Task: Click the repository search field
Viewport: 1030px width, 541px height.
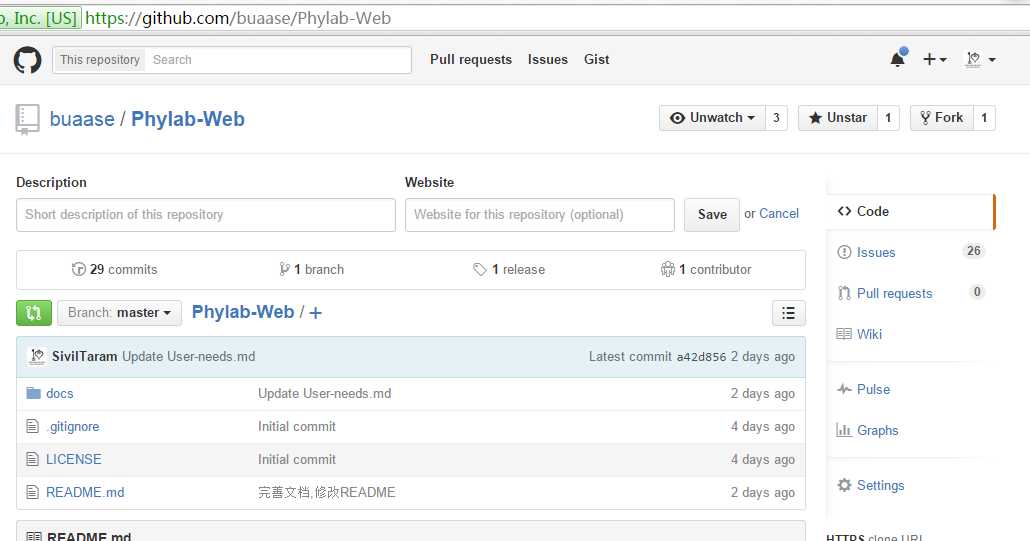Action: click(x=278, y=60)
